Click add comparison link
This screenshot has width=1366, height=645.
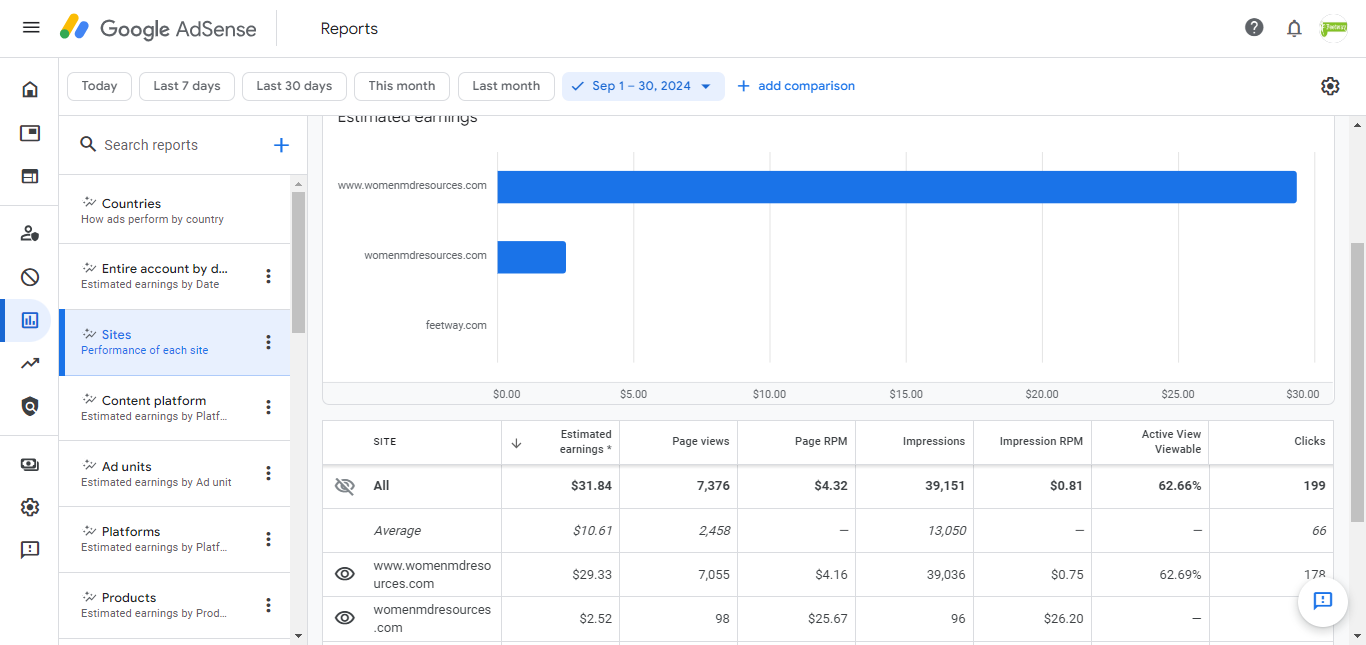(796, 86)
